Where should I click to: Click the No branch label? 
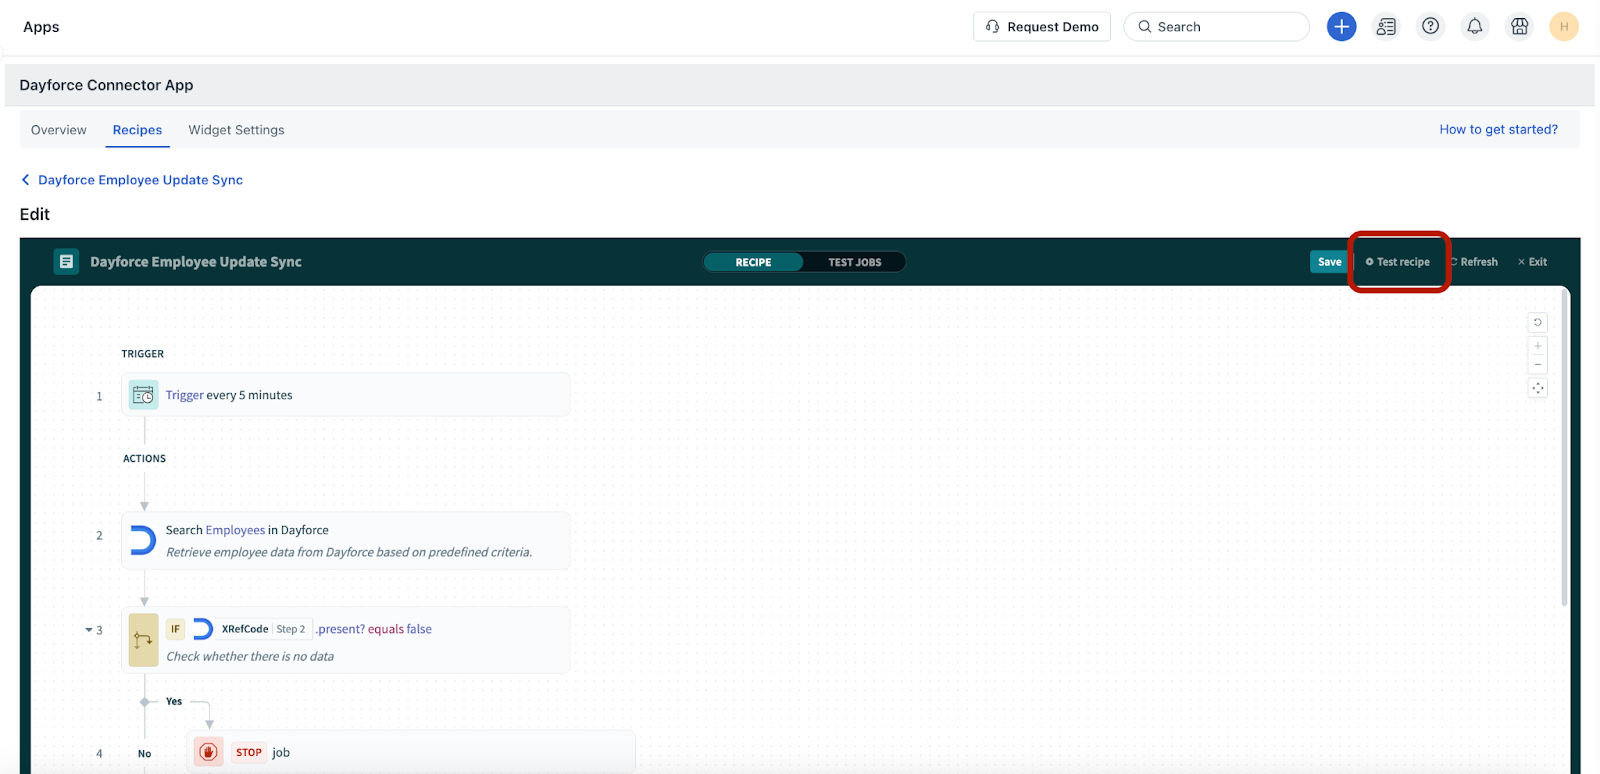tap(145, 754)
